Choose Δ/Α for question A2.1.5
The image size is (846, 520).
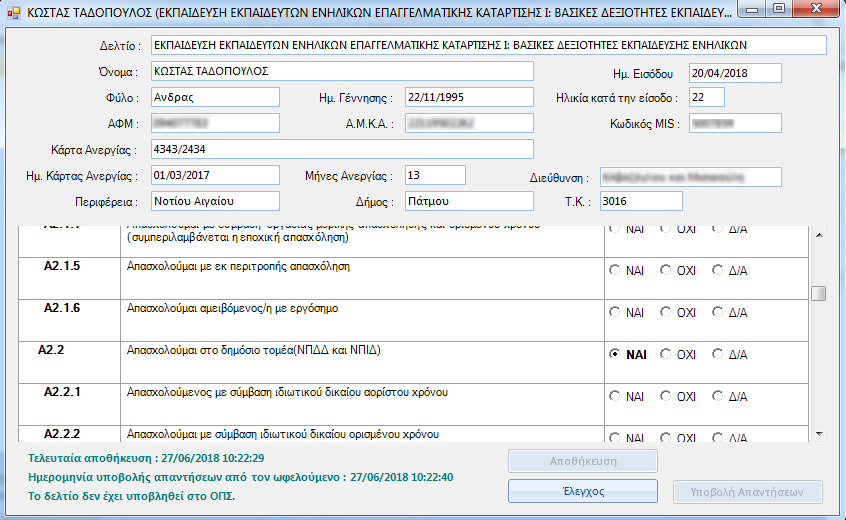tap(717, 270)
